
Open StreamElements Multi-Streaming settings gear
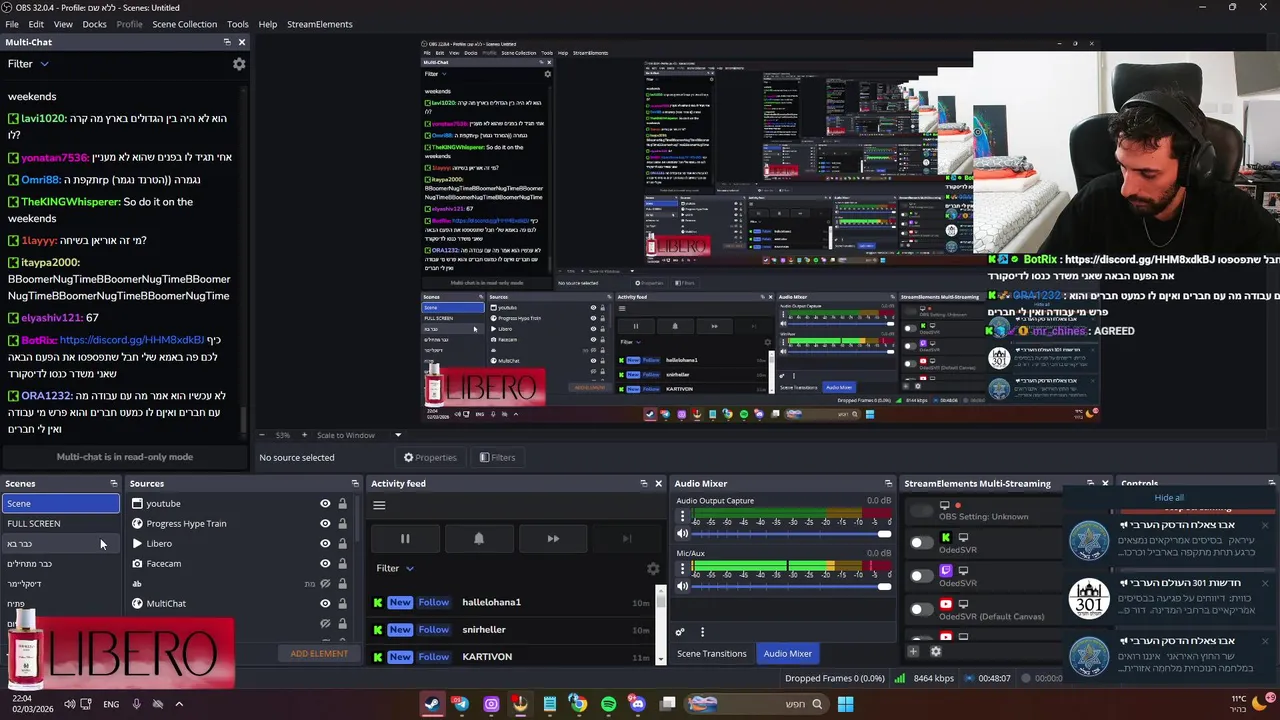935,651
